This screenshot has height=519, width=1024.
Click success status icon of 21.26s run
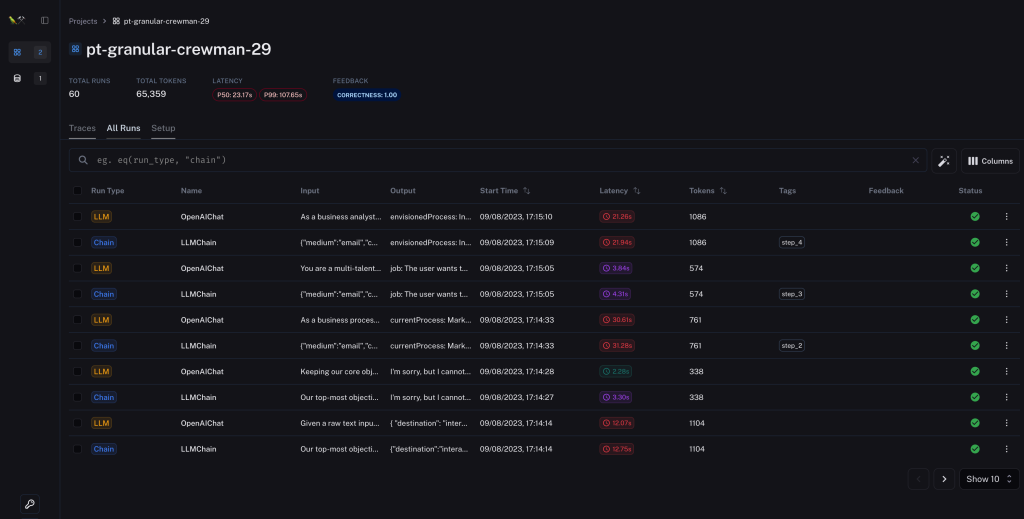point(974,216)
